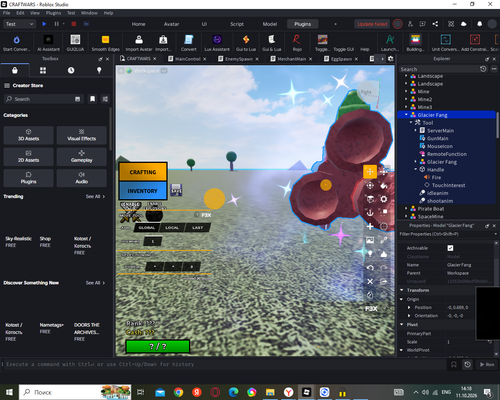Click the Toolbox search field
The image size is (500, 400).
(43, 99)
